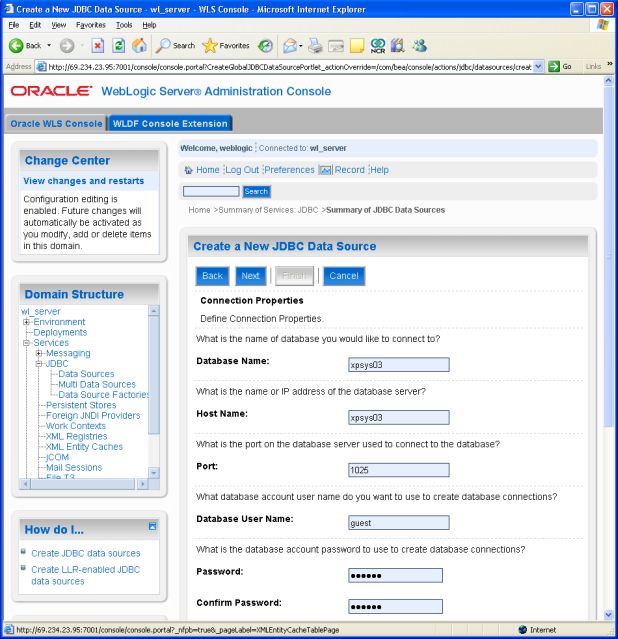Screen dimensions: 618x639
Task: Click the browser Stop button
Action: coord(97,46)
